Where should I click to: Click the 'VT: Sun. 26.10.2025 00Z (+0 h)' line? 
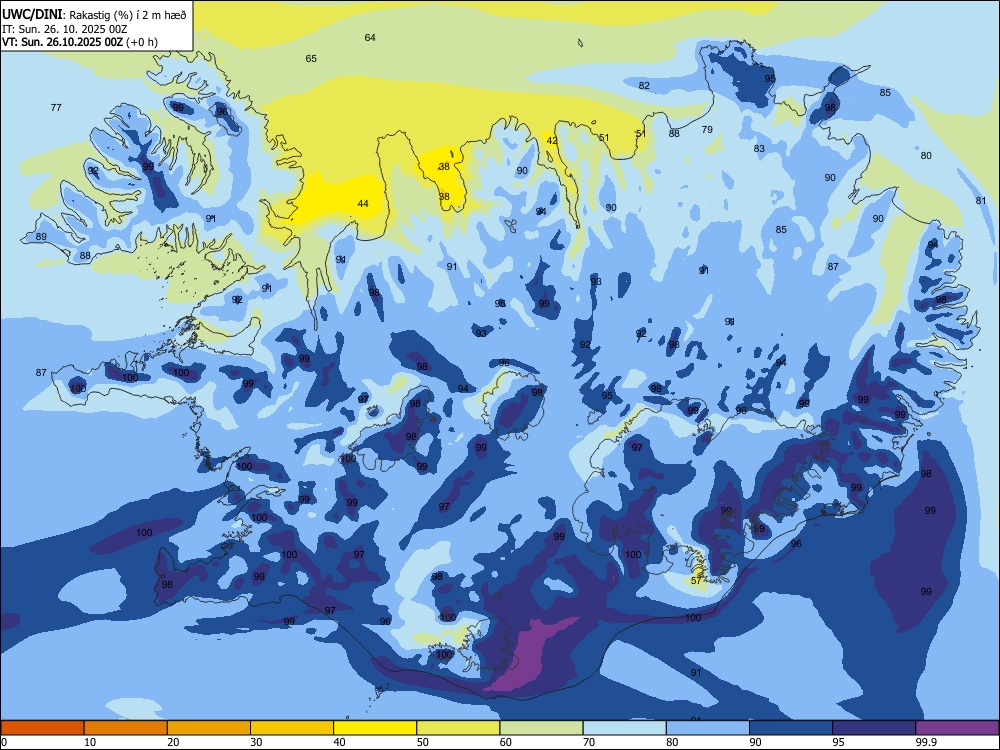[80, 42]
